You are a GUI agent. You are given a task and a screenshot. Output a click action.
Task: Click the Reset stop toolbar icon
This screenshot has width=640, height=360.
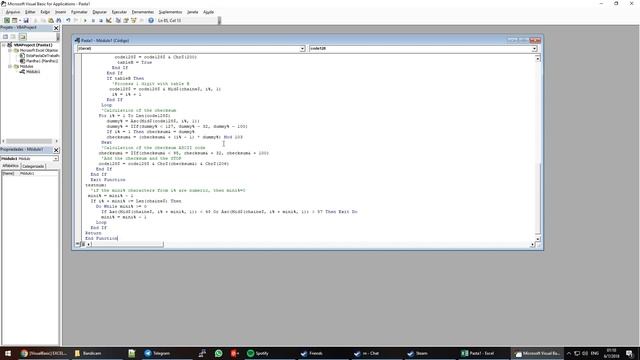(x=101, y=20)
